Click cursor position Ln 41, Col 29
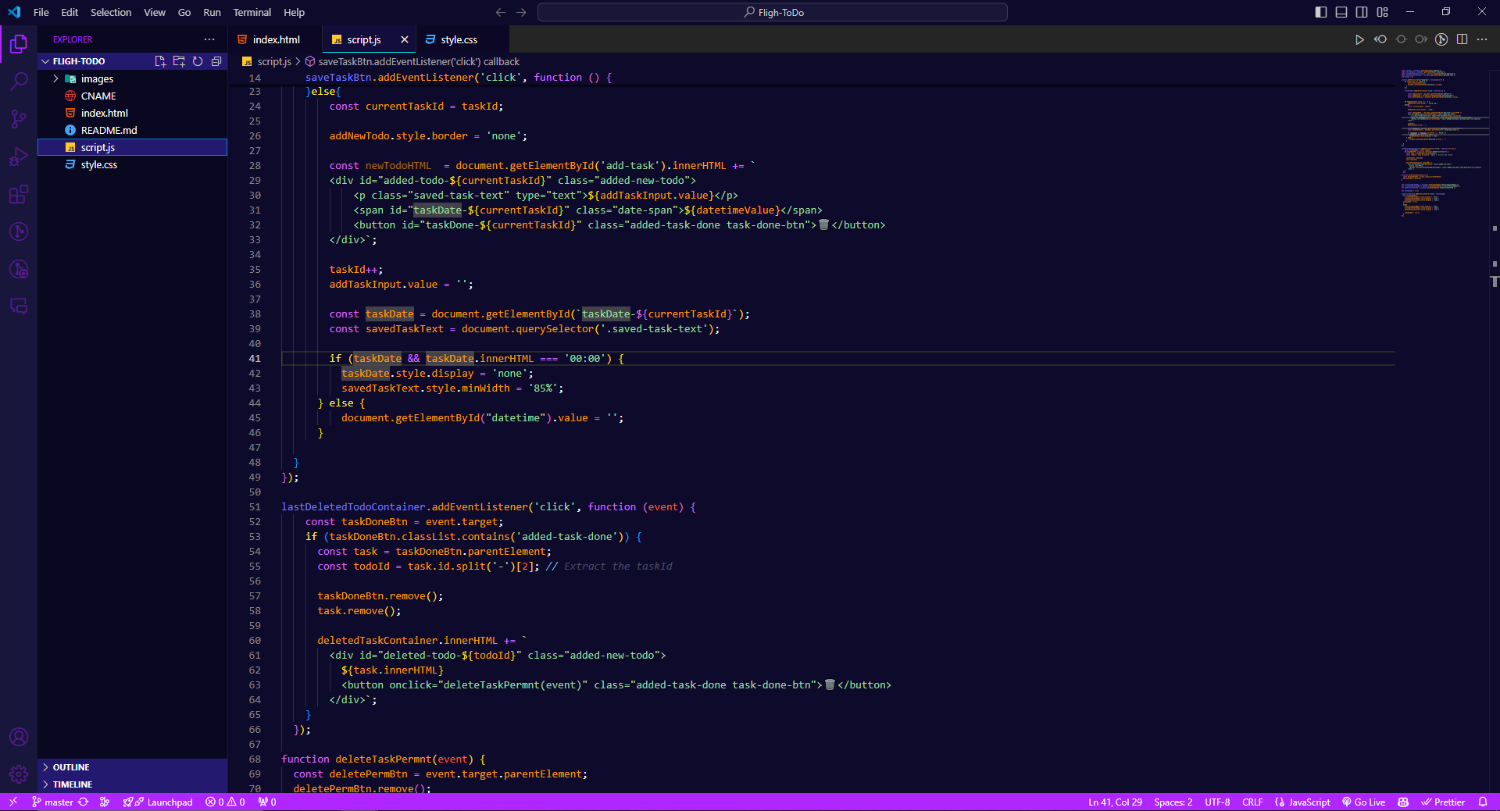Viewport: 1500px width, 811px height. 1114,802
